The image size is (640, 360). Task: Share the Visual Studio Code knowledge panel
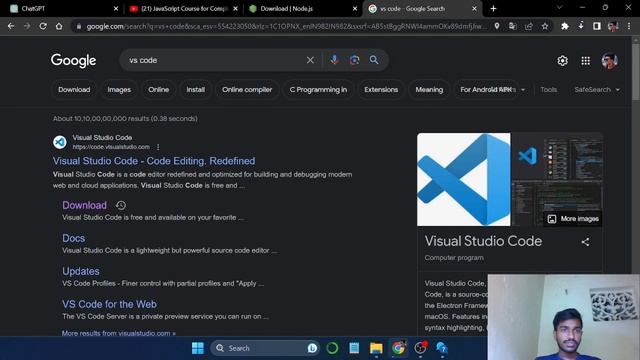click(585, 242)
